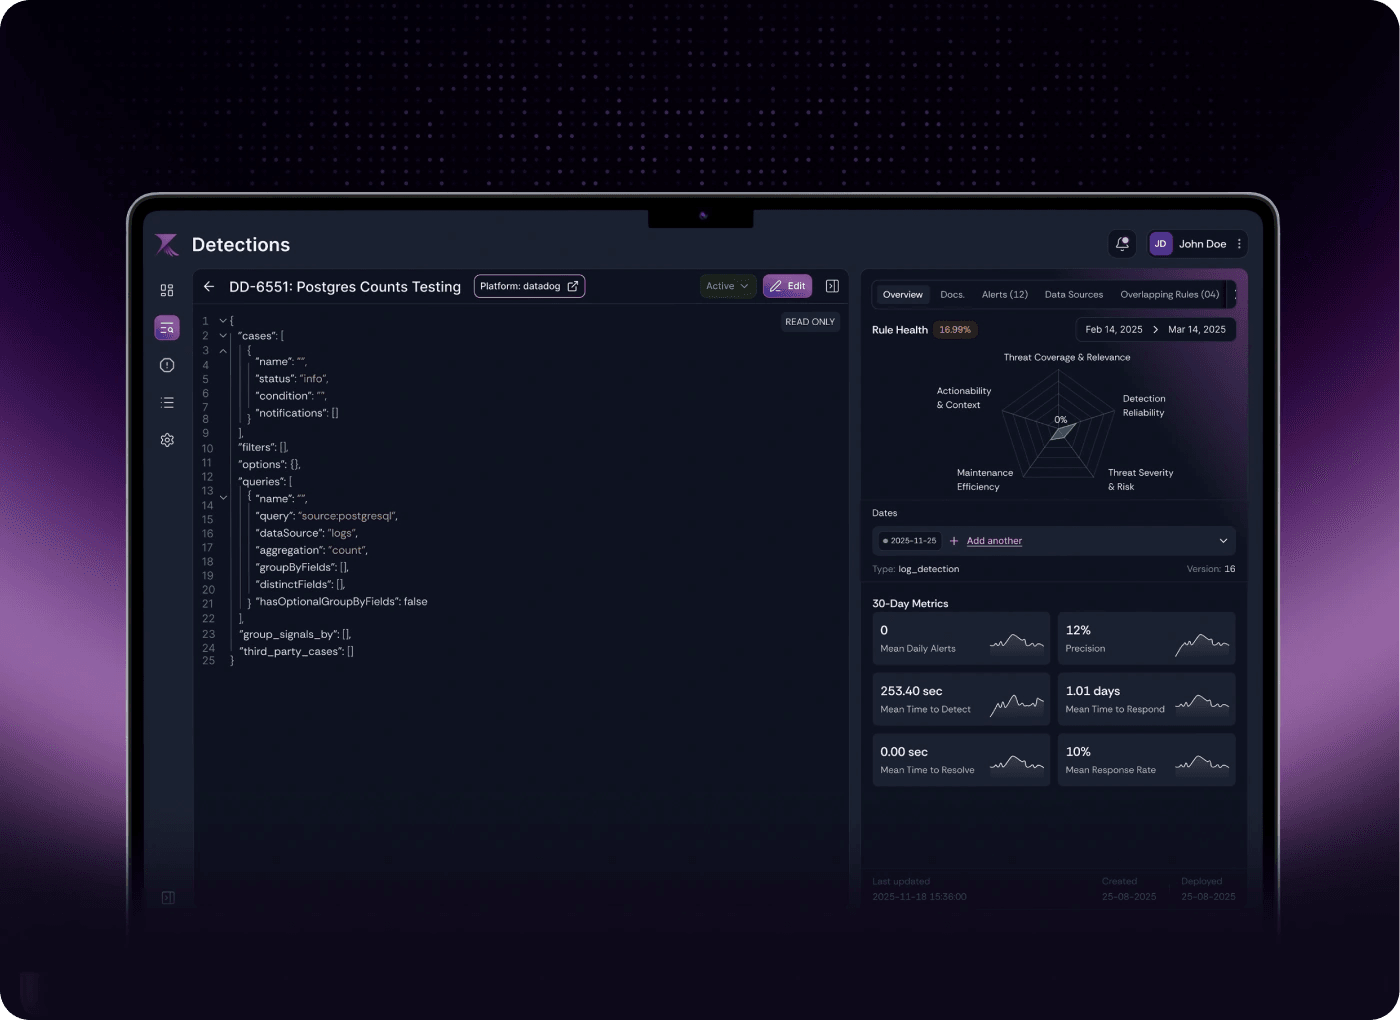This screenshot has height=1020, width=1400.
Task: Click the back arrow beside DD-6551 title
Action: click(x=209, y=286)
